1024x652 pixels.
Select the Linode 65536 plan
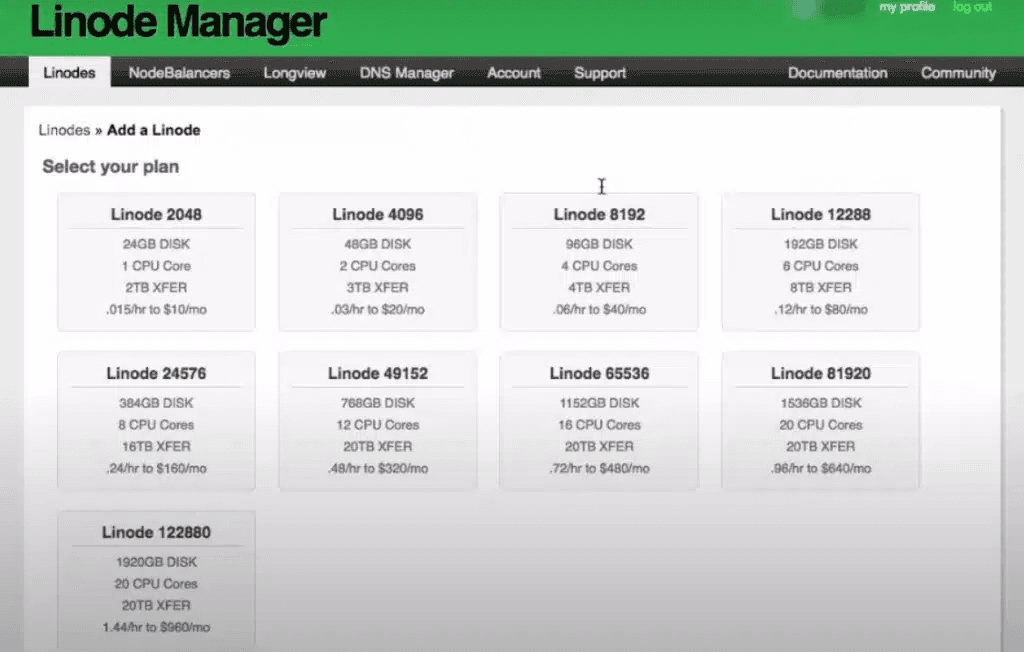pos(599,421)
